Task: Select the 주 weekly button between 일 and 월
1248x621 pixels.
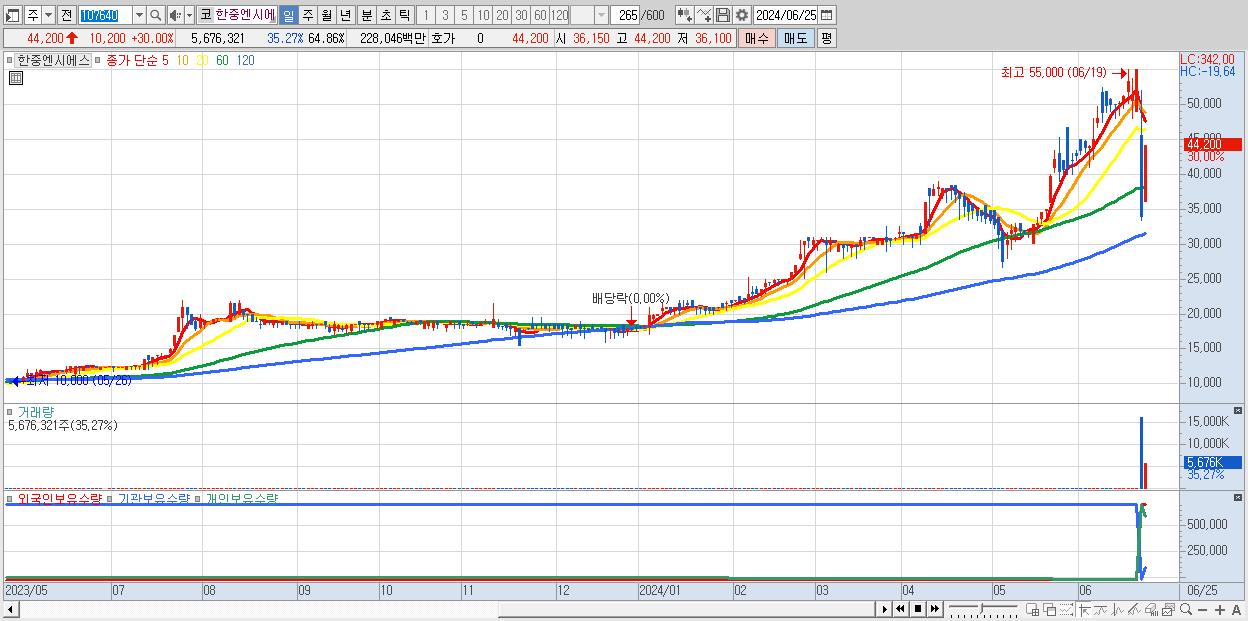Action: point(307,15)
